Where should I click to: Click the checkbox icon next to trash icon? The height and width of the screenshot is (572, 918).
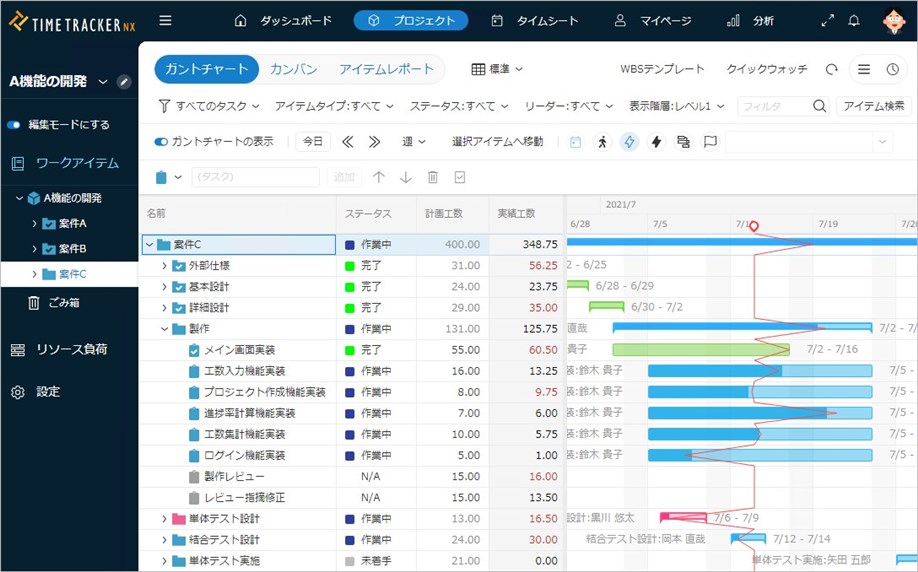[x=460, y=177]
